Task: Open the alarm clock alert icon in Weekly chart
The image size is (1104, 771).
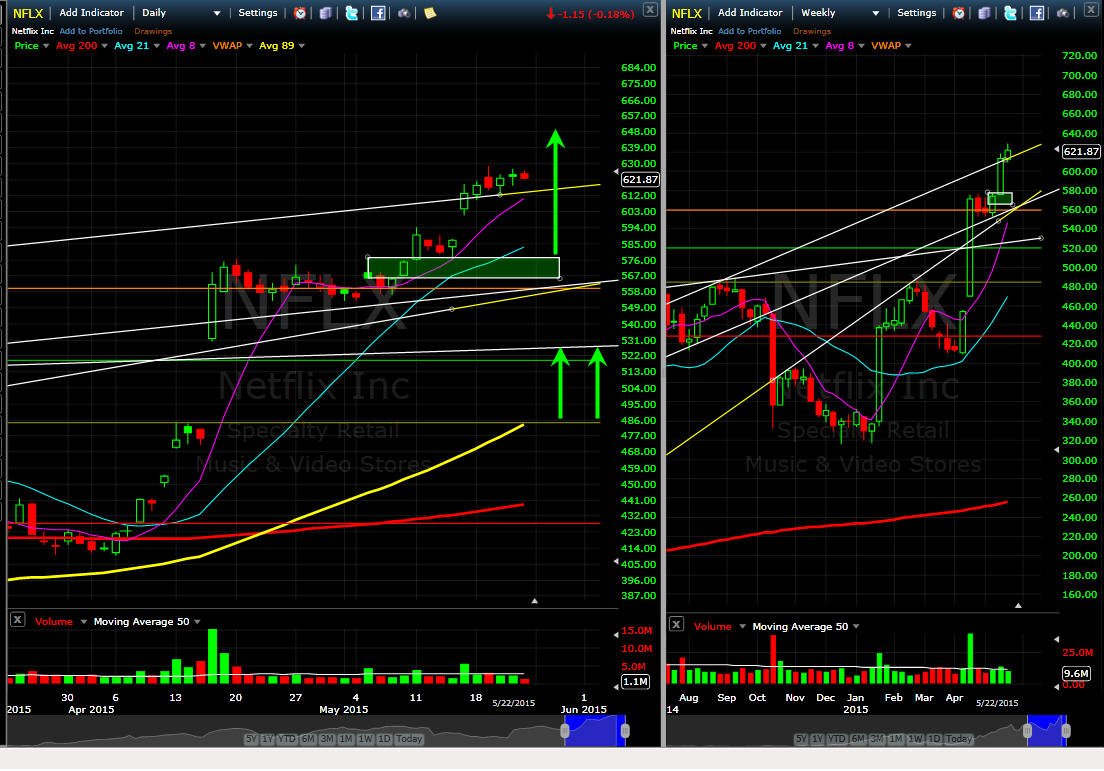Action: pyautogui.click(x=959, y=13)
